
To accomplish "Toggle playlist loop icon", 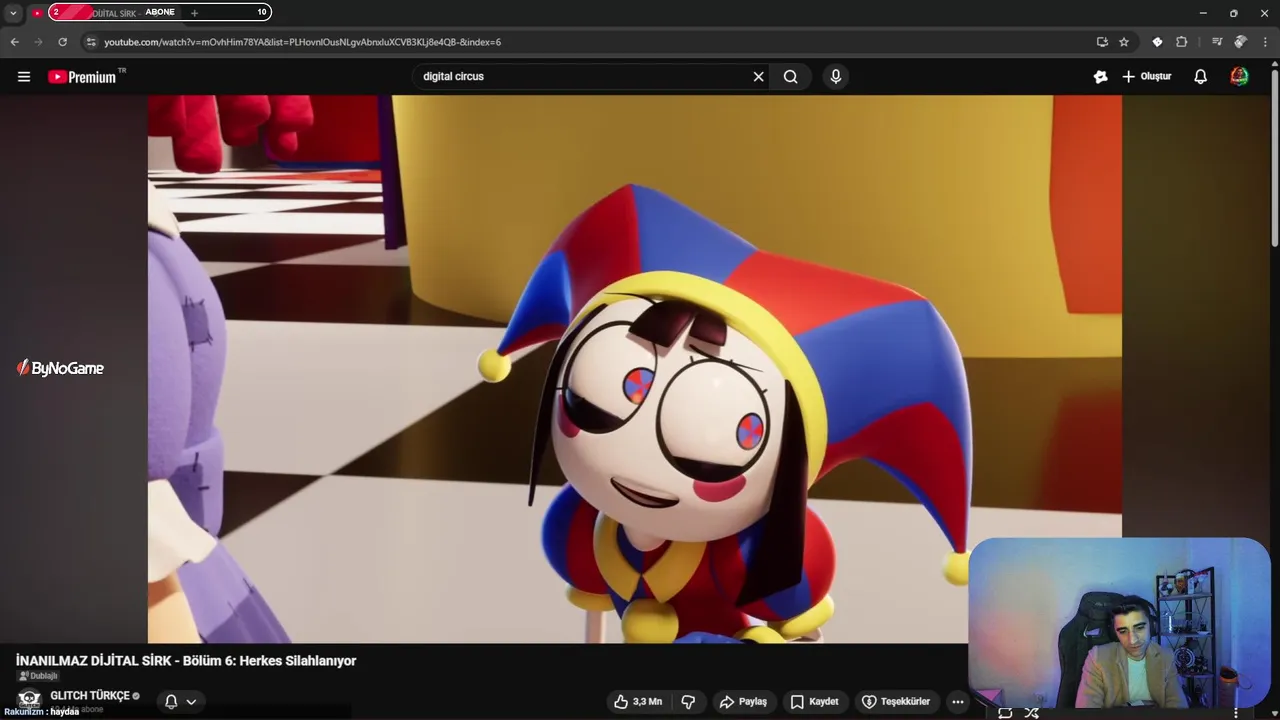I will (1005, 713).
